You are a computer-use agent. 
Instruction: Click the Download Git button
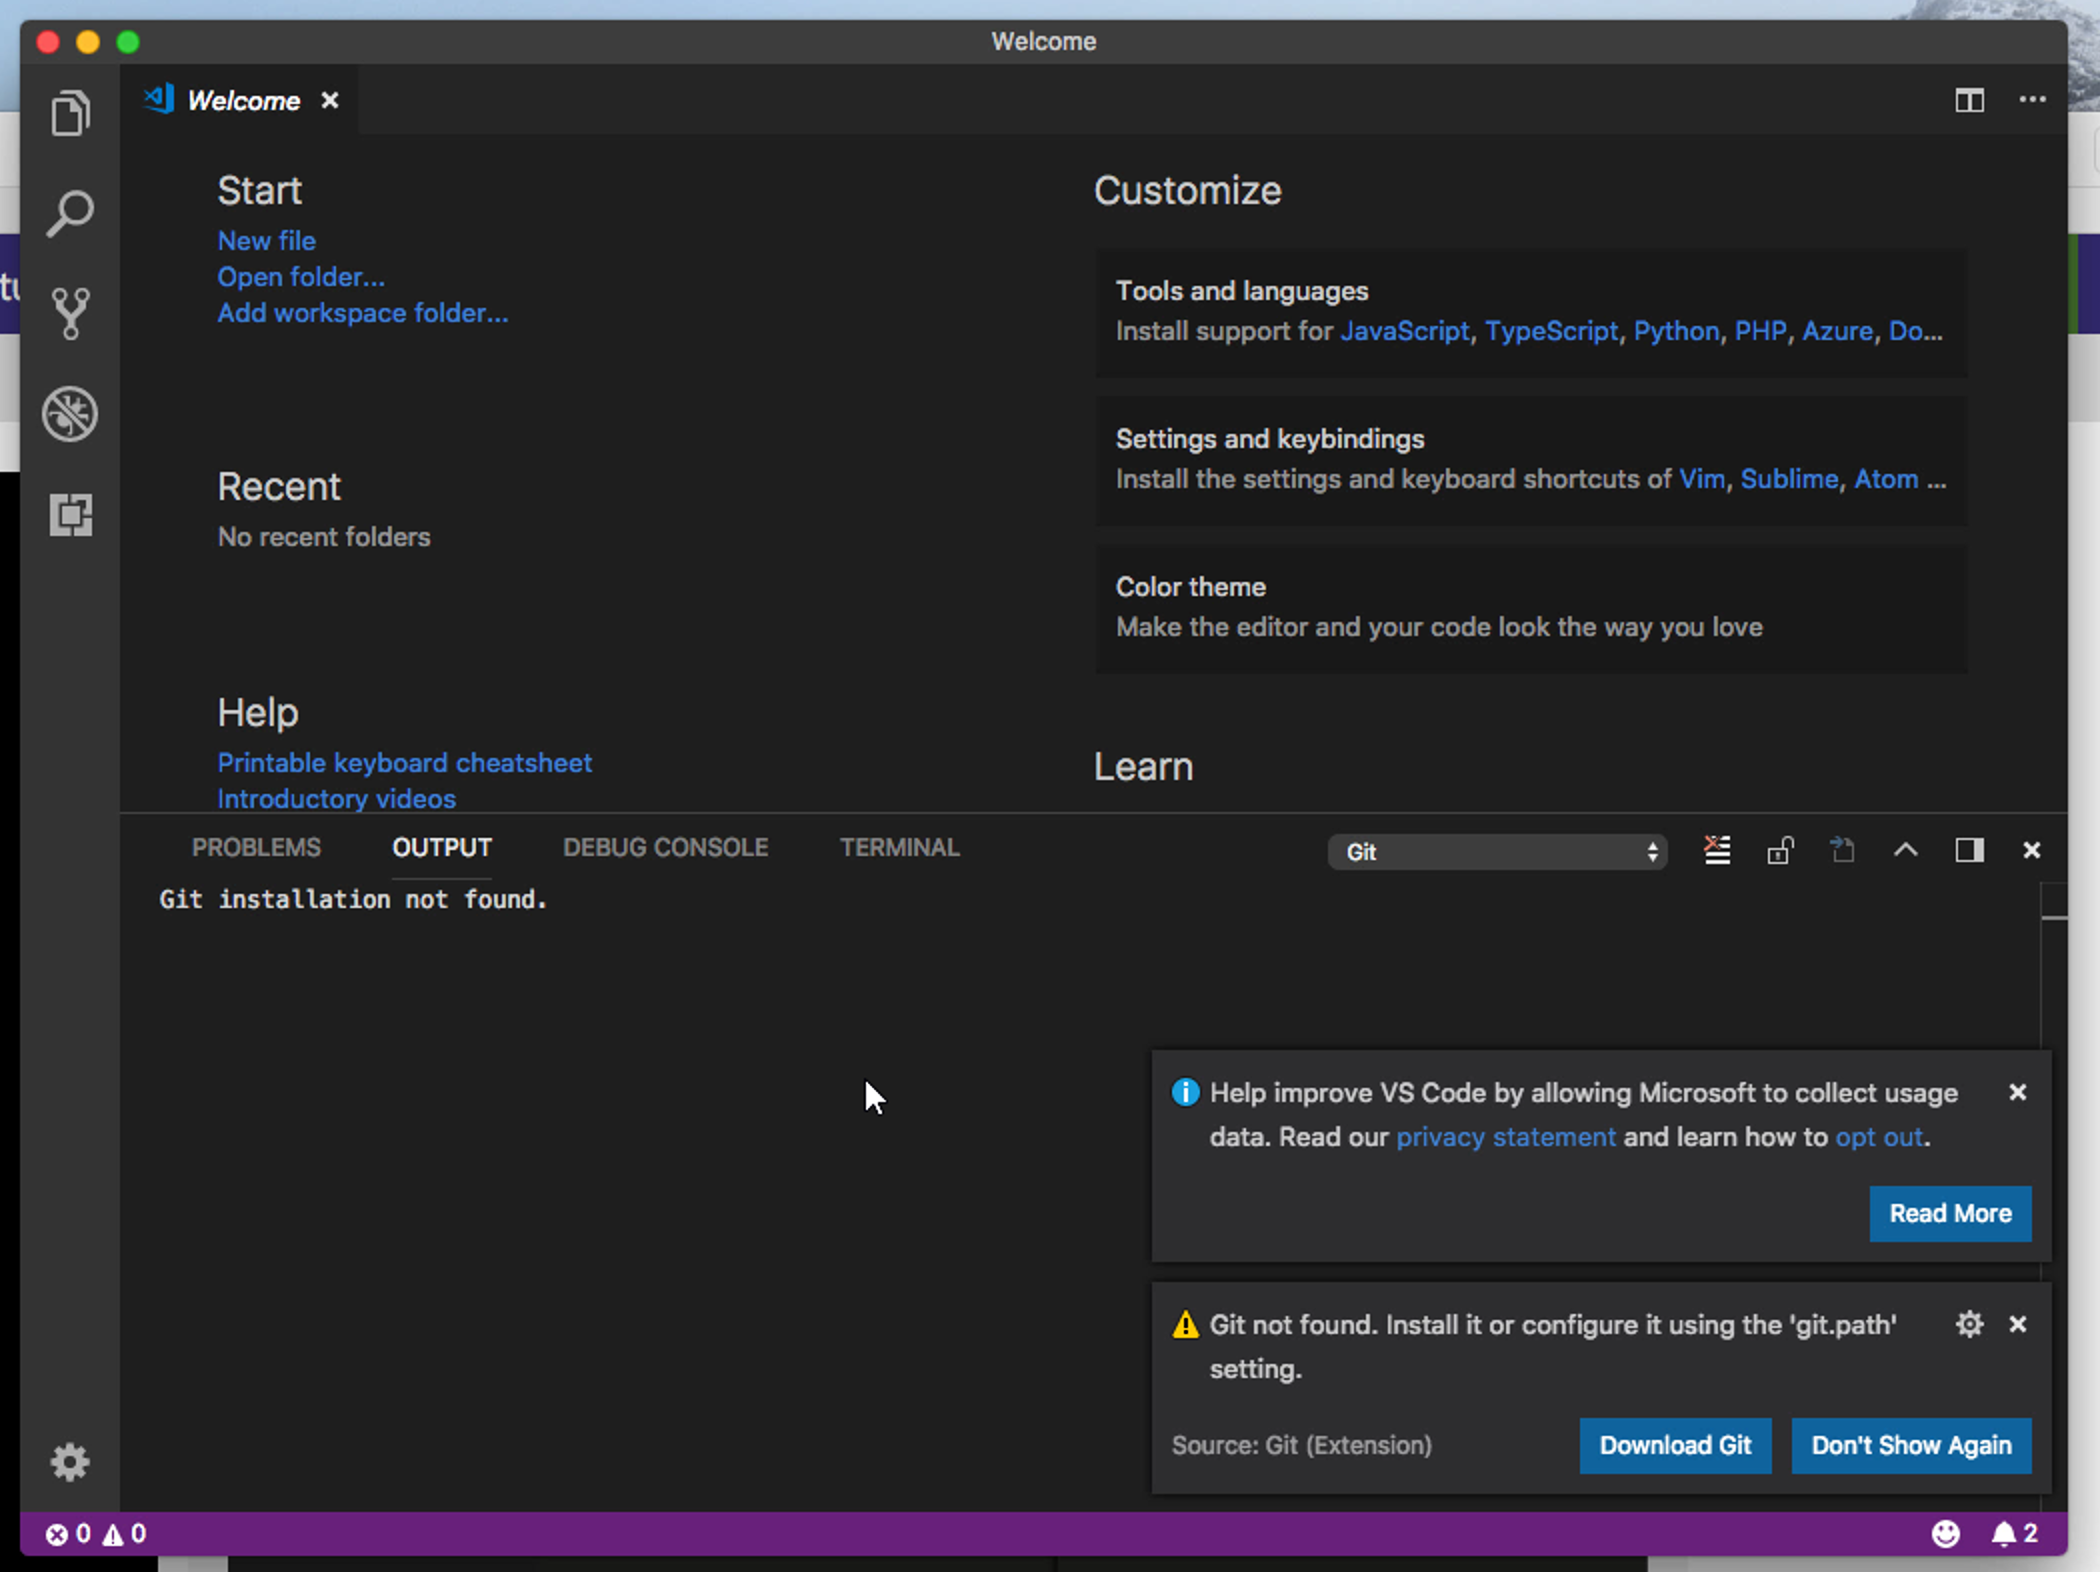(1675, 1445)
